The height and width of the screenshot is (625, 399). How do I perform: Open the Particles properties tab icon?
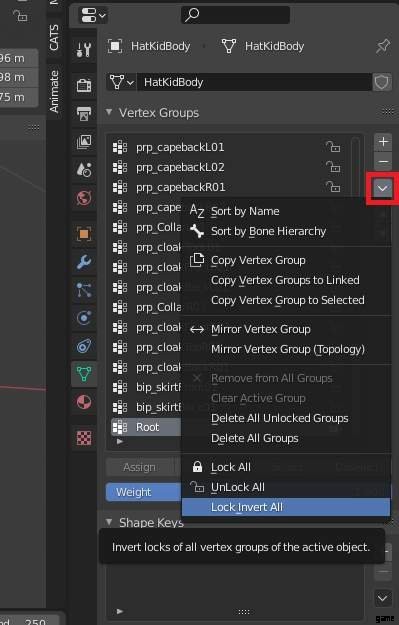point(84,290)
